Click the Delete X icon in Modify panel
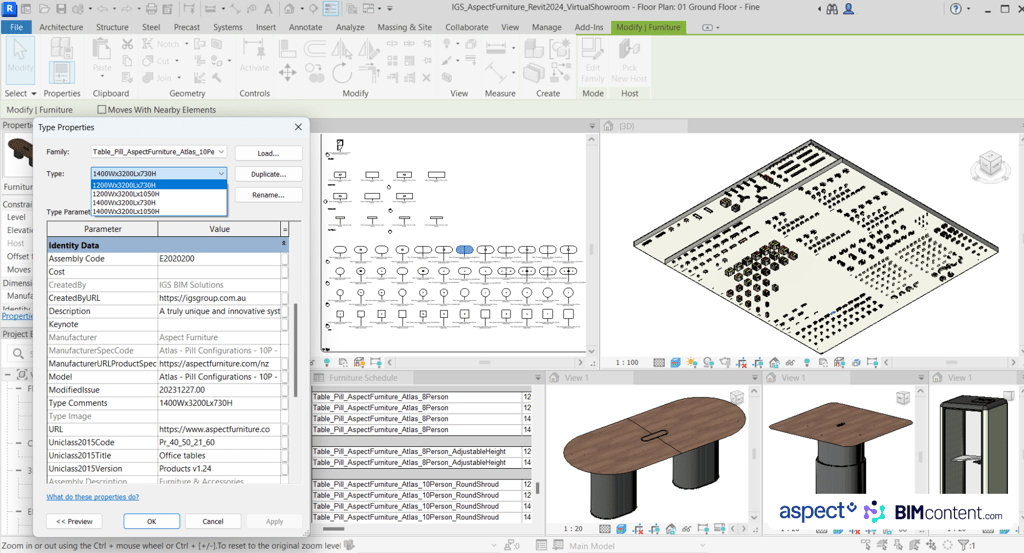This screenshot has height=553, width=1024. [426, 78]
